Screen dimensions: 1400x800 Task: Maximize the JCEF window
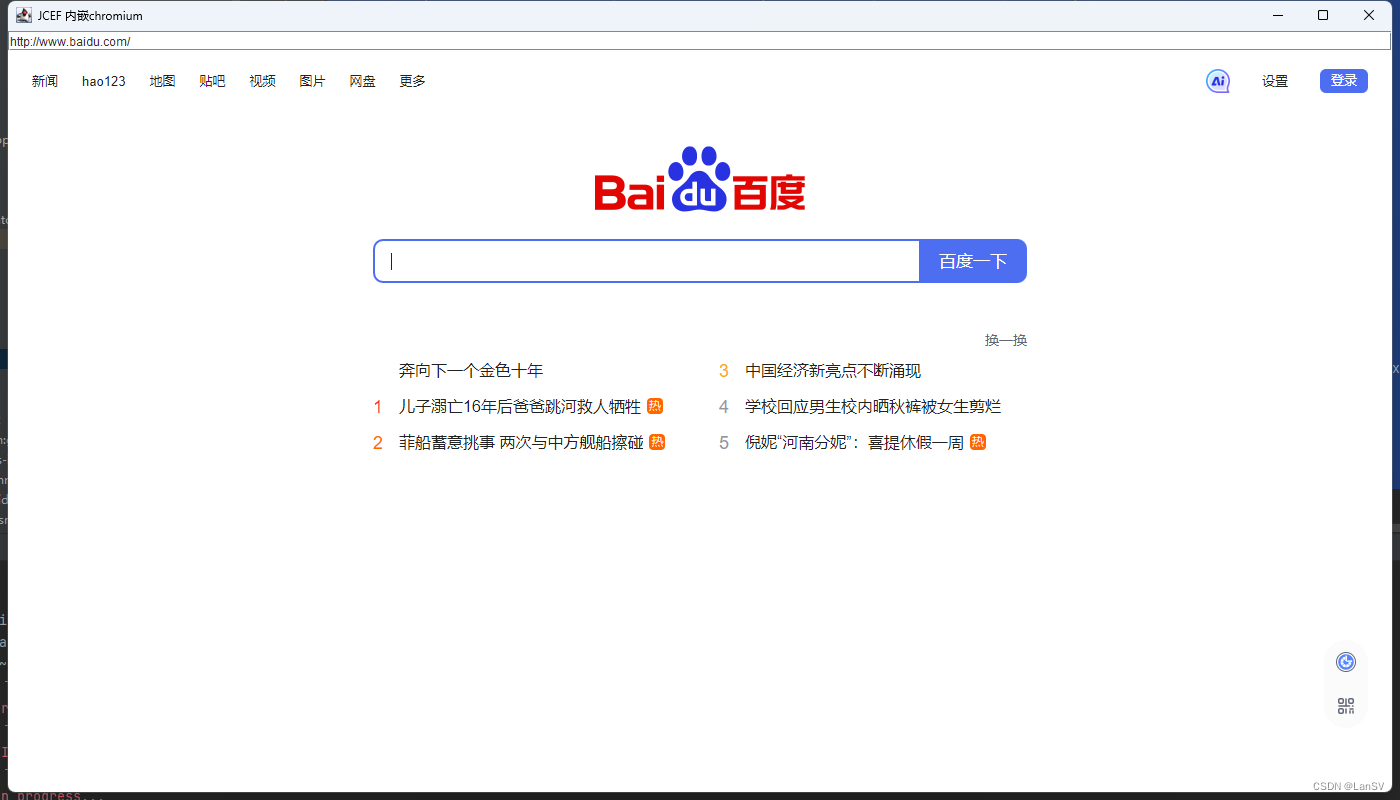tap(1323, 15)
